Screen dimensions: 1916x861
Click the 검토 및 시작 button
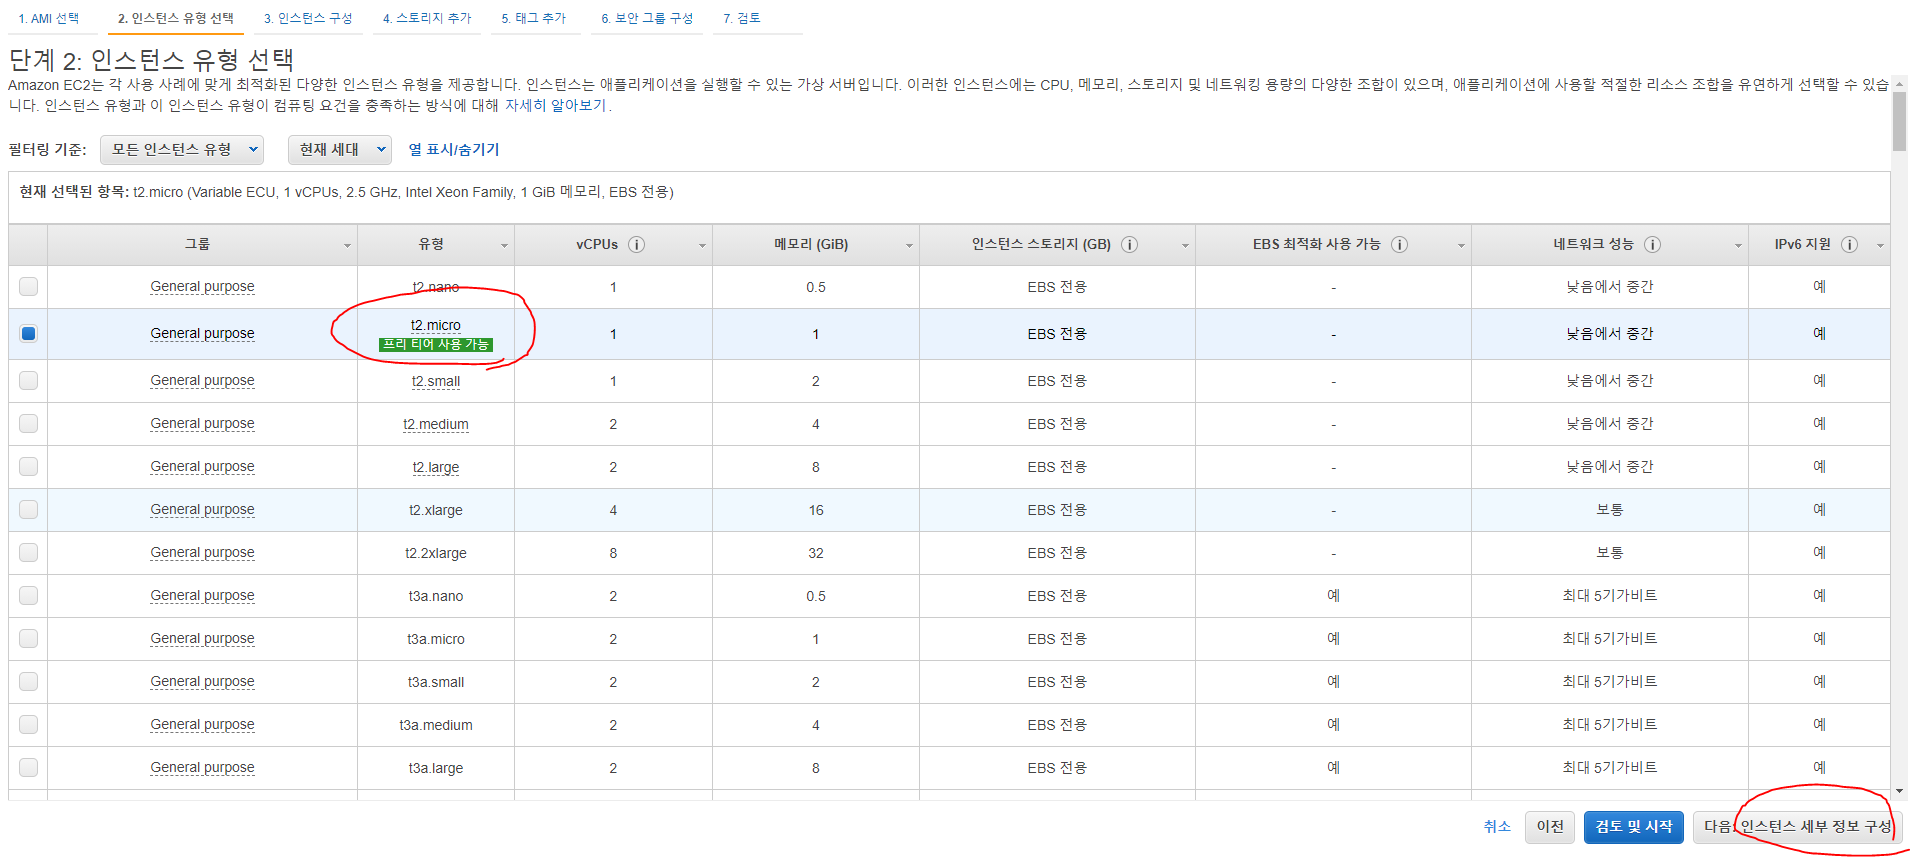1634,827
